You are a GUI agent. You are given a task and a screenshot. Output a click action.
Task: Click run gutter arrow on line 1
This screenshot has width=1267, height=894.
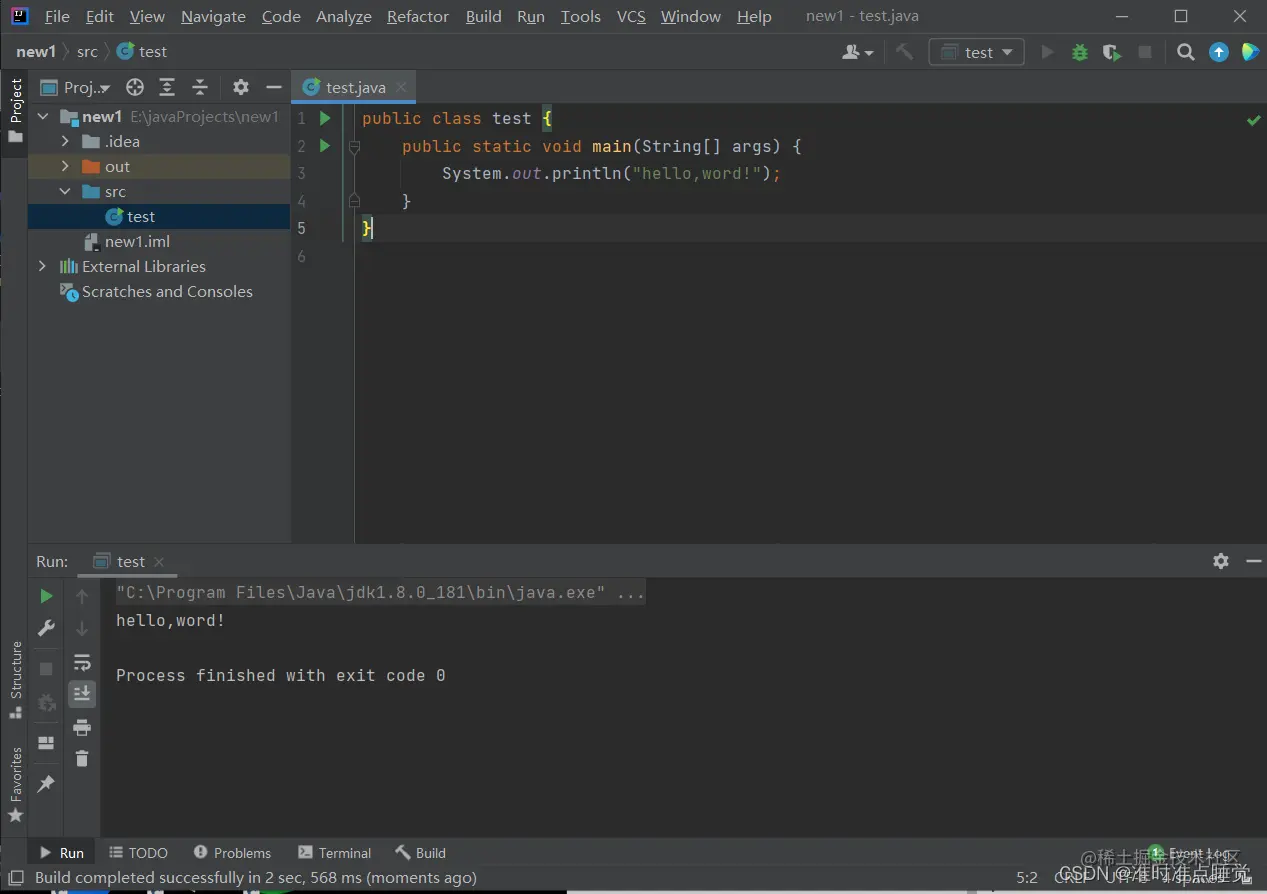click(324, 118)
